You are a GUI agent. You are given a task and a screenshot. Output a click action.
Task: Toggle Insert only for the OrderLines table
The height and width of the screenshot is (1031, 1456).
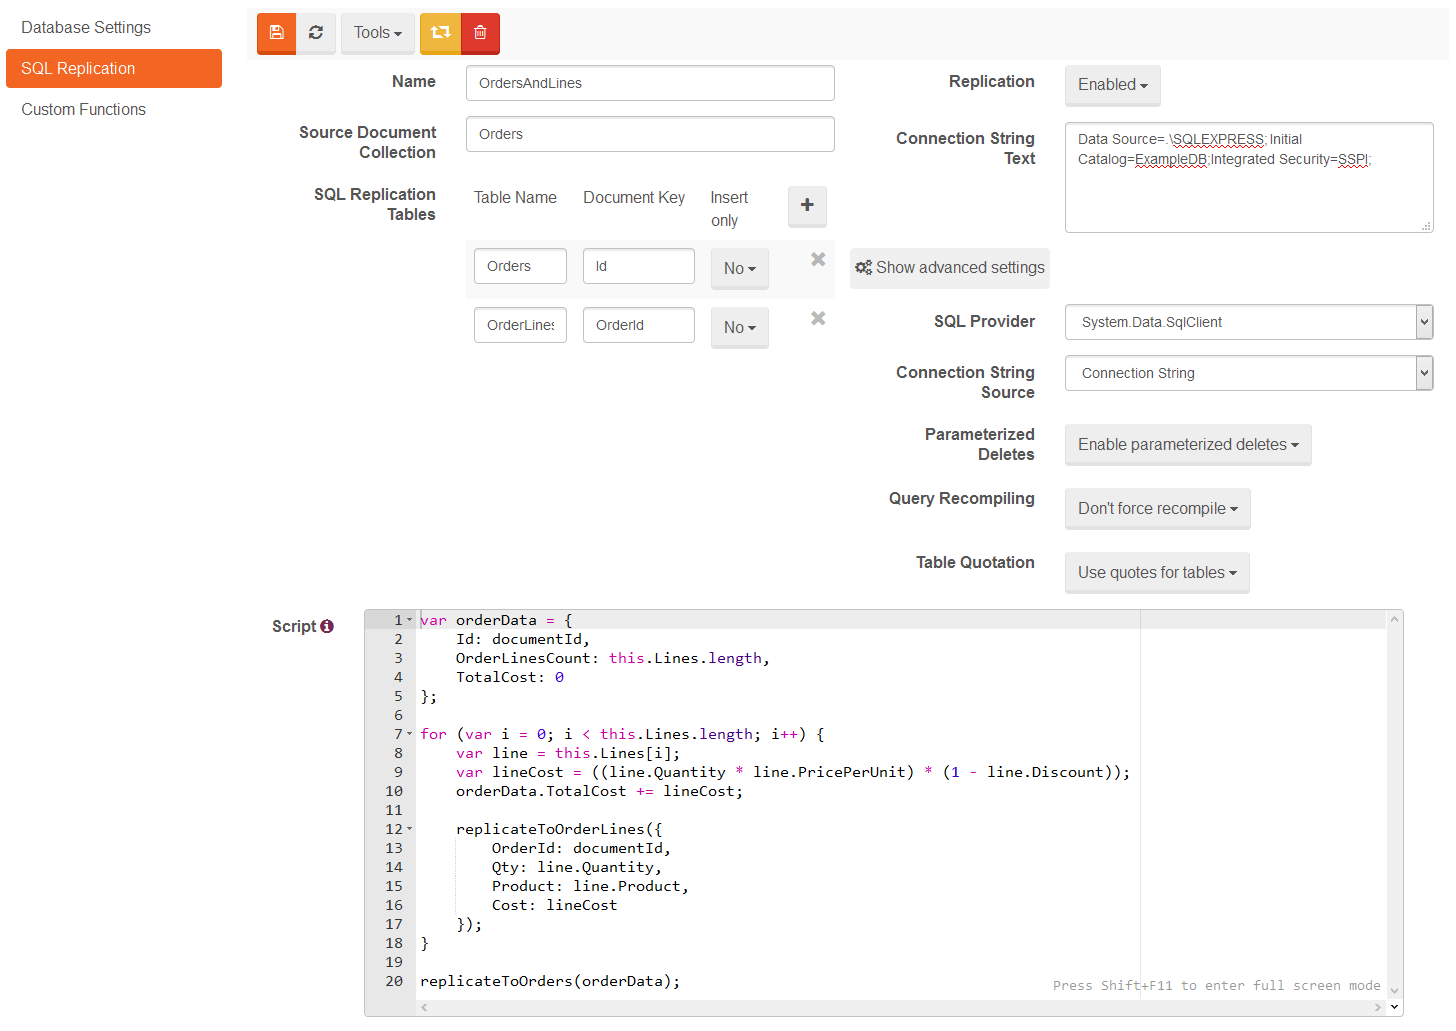point(739,327)
